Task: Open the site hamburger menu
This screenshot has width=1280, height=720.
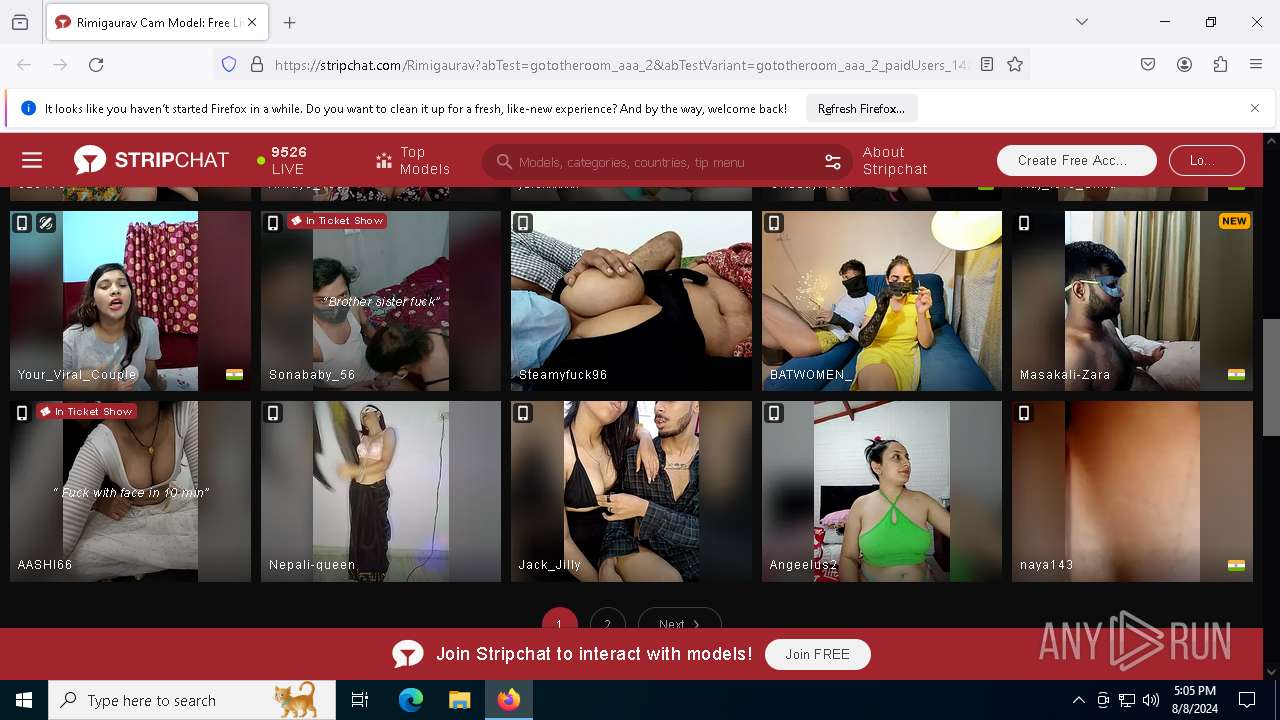Action: click(x=32, y=160)
